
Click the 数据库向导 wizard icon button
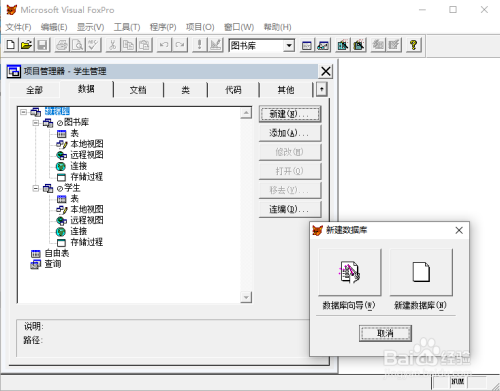[350, 272]
